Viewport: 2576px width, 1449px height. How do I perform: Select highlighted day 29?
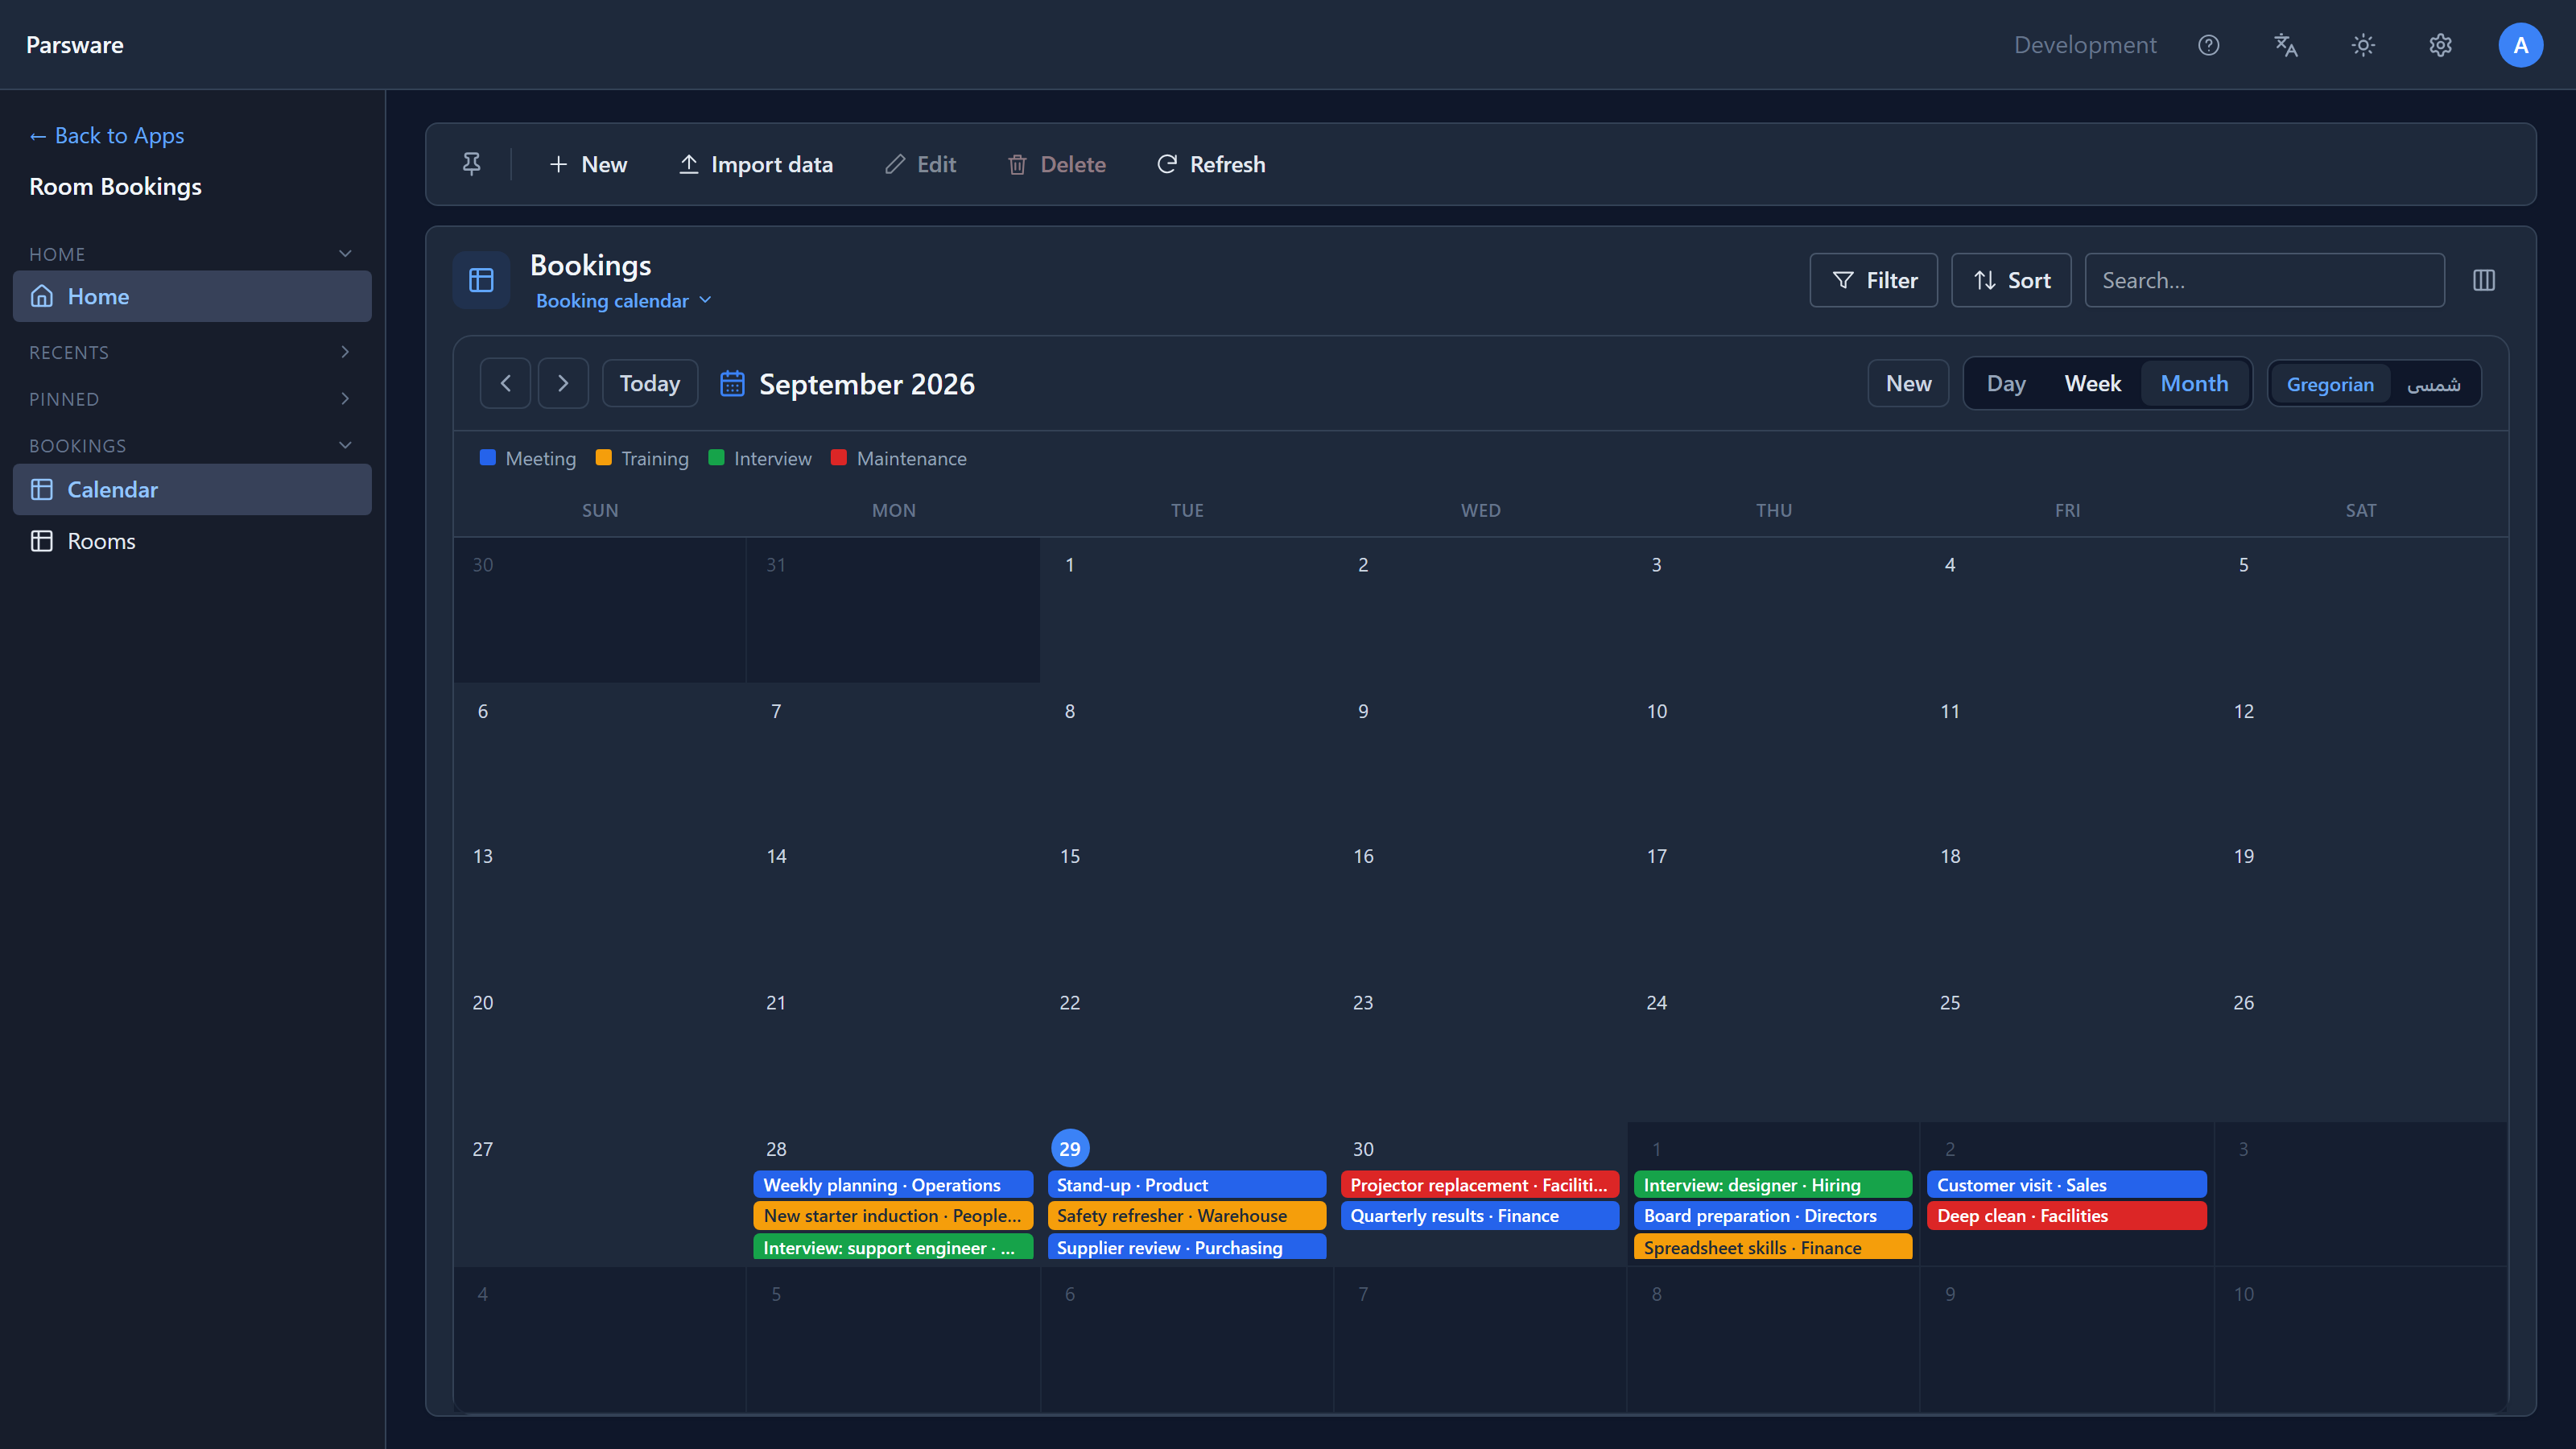1070,1149
